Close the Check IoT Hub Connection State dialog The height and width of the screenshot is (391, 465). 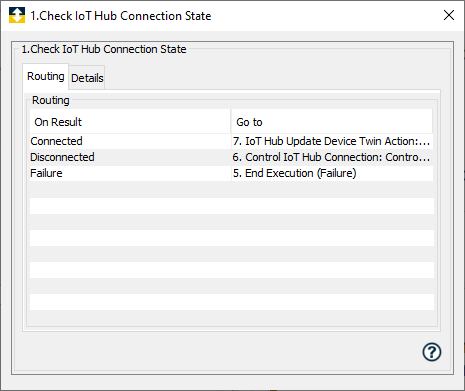click(449, 15)
